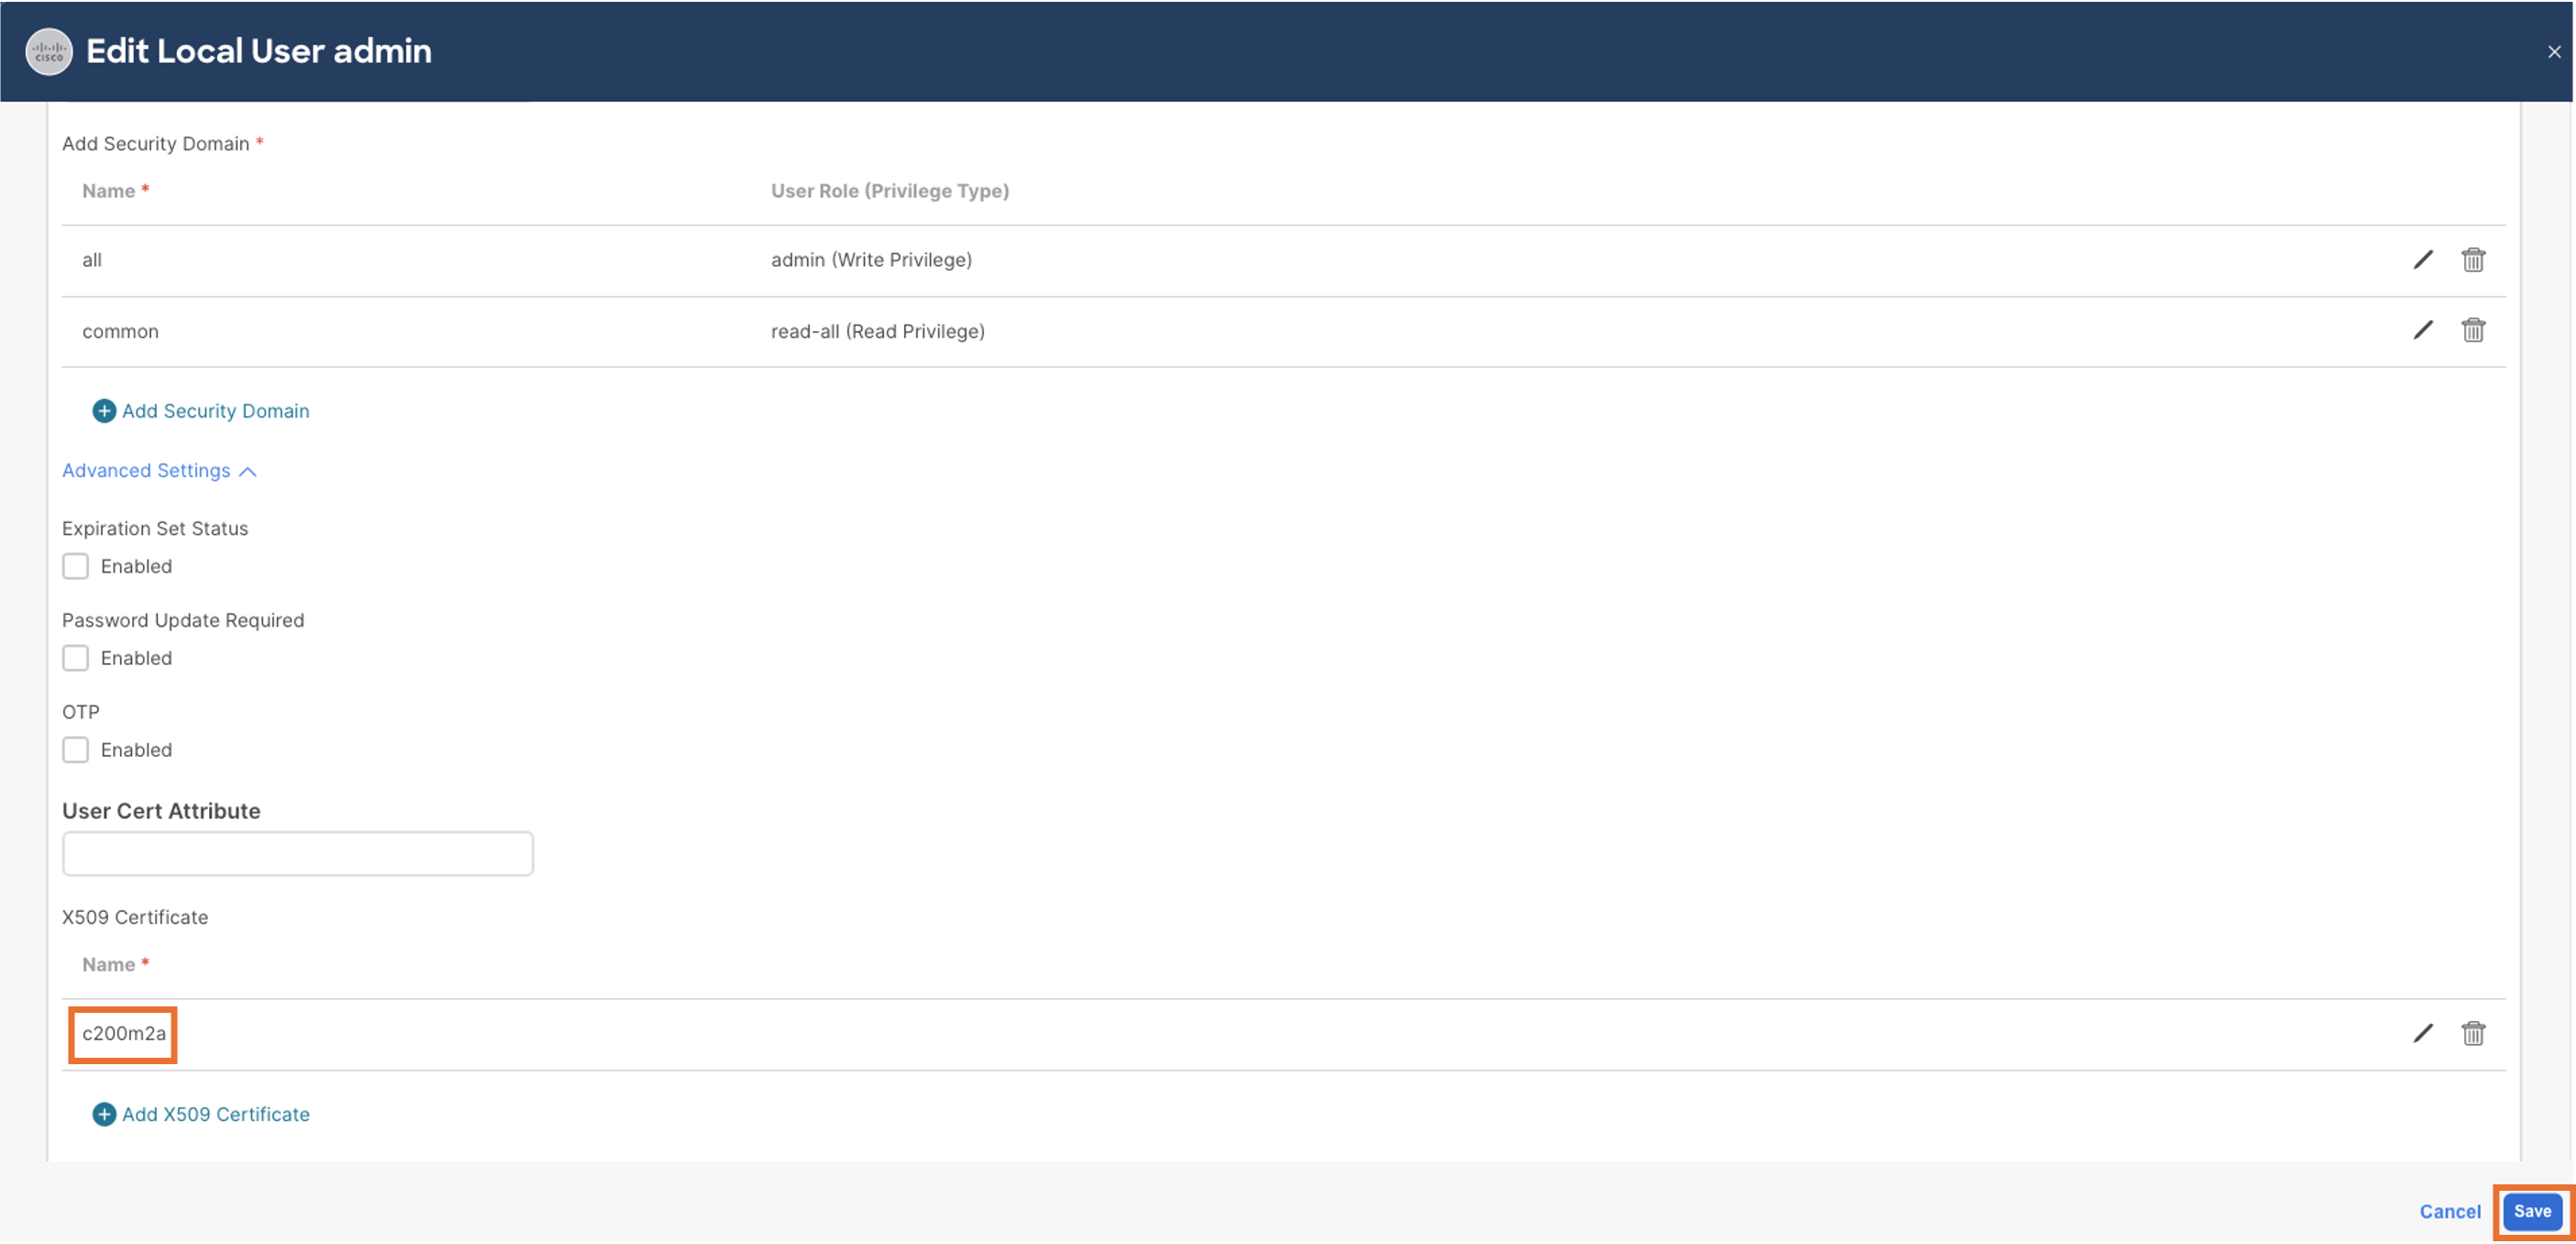Close the Edit Local User dialog
The width and height of the screenshot is (2576, 1244).
pyautogui.click(x=2554, y=52)
